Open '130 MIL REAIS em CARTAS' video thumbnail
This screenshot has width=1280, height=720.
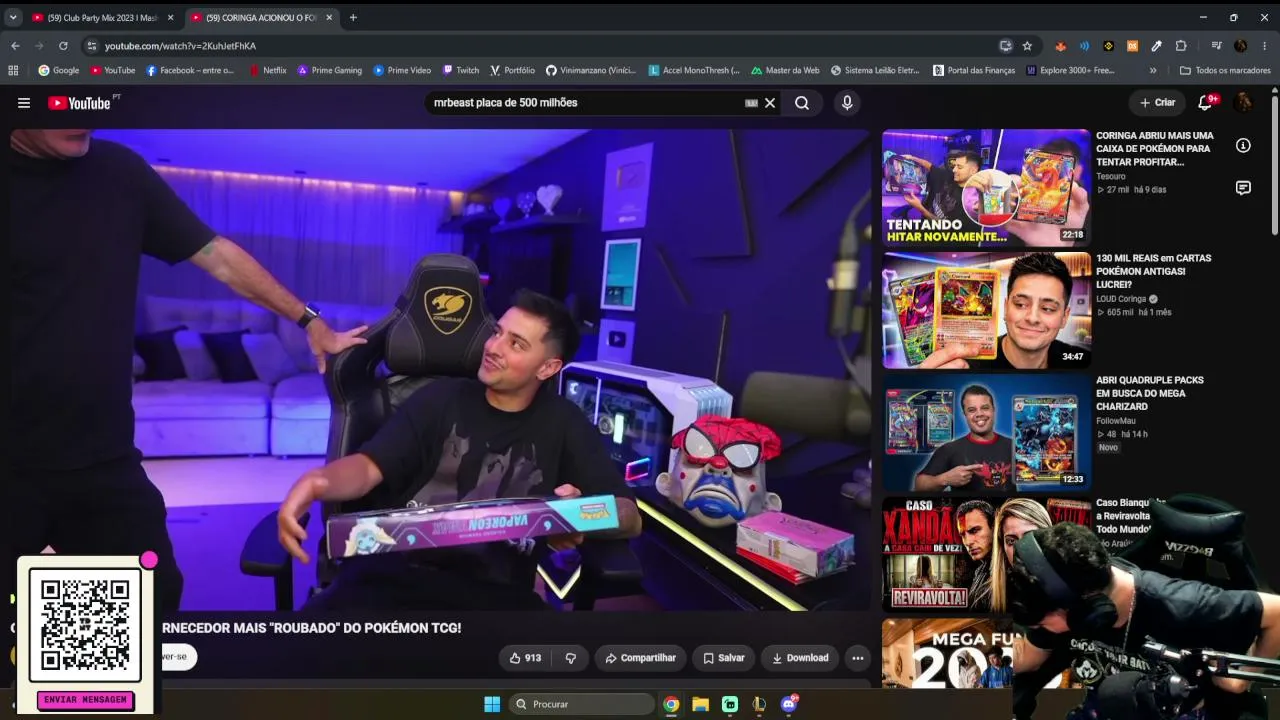[x=986, y=310]
